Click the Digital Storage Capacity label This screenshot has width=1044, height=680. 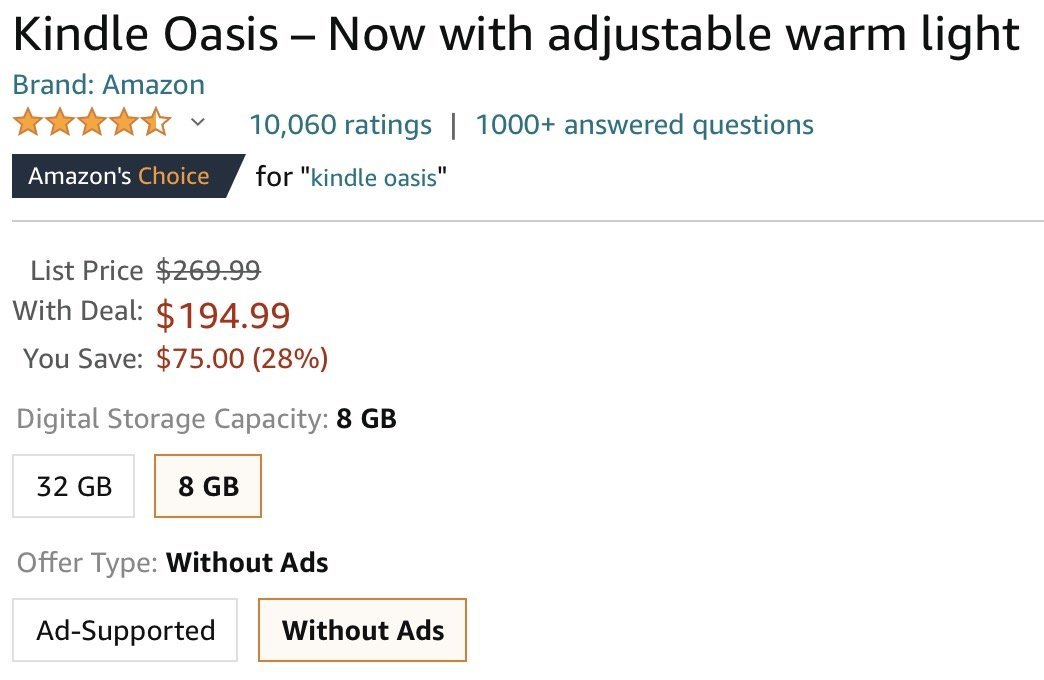[x=172, y=418]
